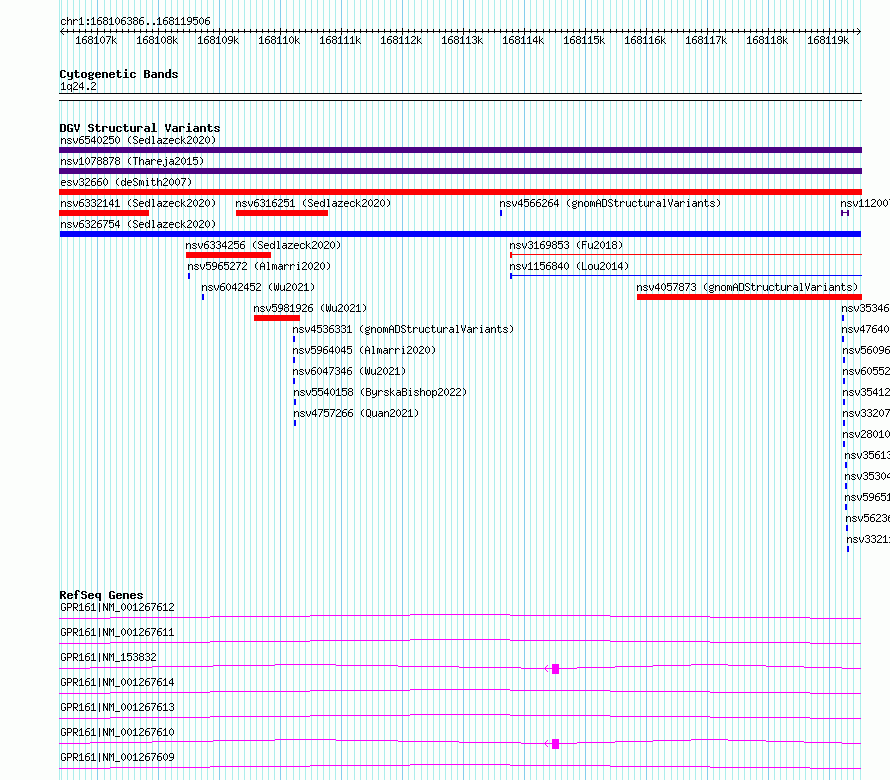Click the red bar under nsv6332141
The width and height of the screenshot is (890, 780).
coord(104,213)
